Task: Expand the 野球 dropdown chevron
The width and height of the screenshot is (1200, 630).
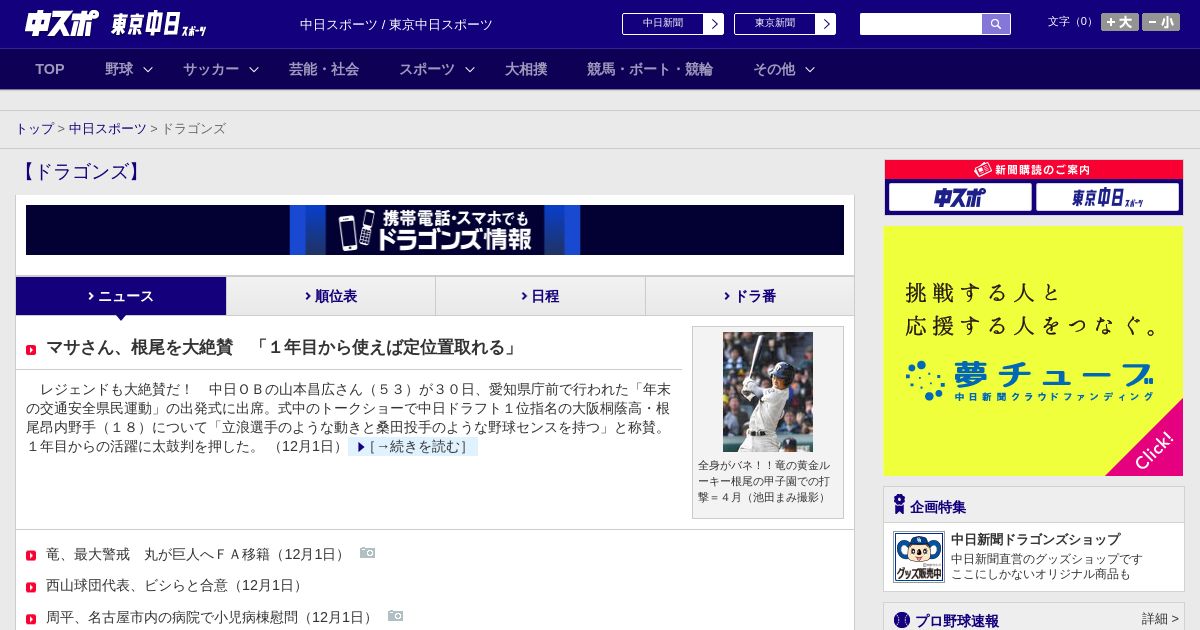Action: (148, 69)
